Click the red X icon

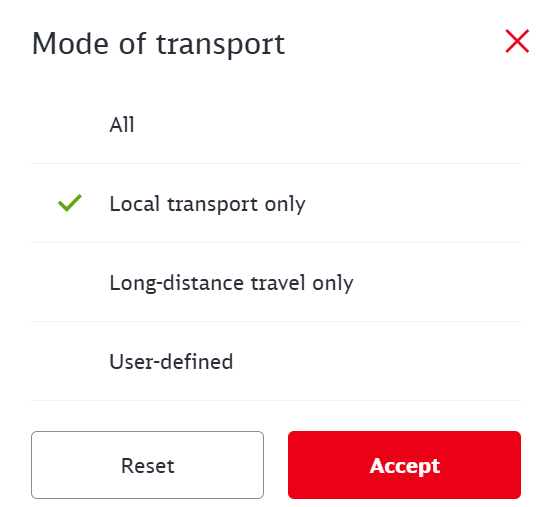tap(517, 41)
